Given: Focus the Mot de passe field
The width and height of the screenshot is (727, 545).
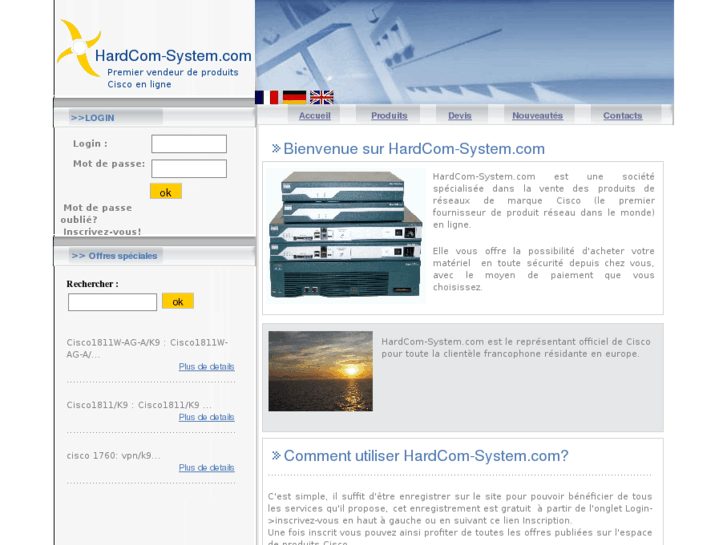Looking at the screenshot, I should [x=189, y=168].
